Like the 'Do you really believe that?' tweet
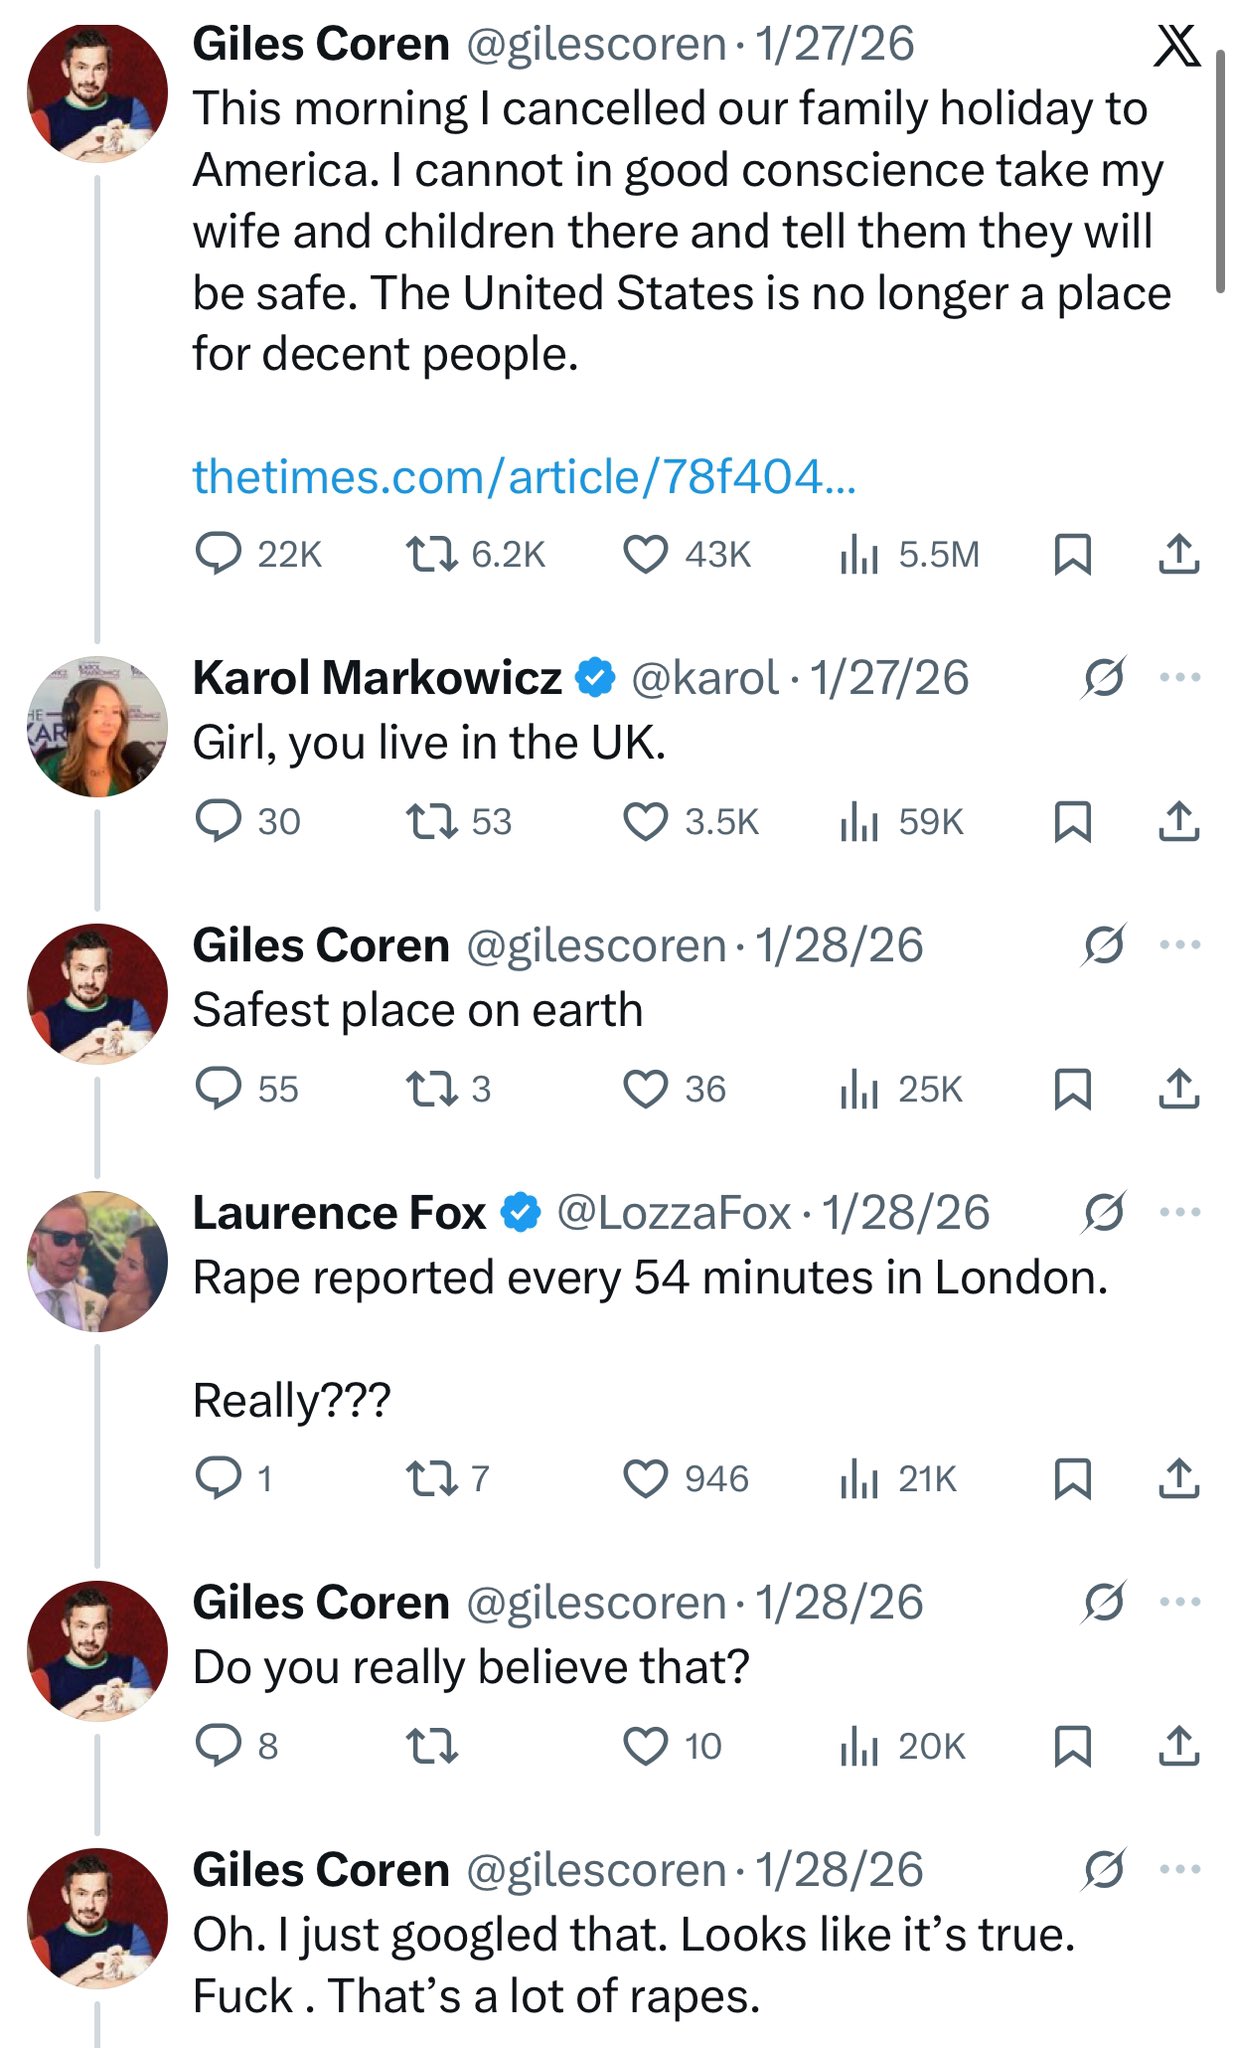The width and height of the screenshot is (1234, 2048). click(645, 1746)
